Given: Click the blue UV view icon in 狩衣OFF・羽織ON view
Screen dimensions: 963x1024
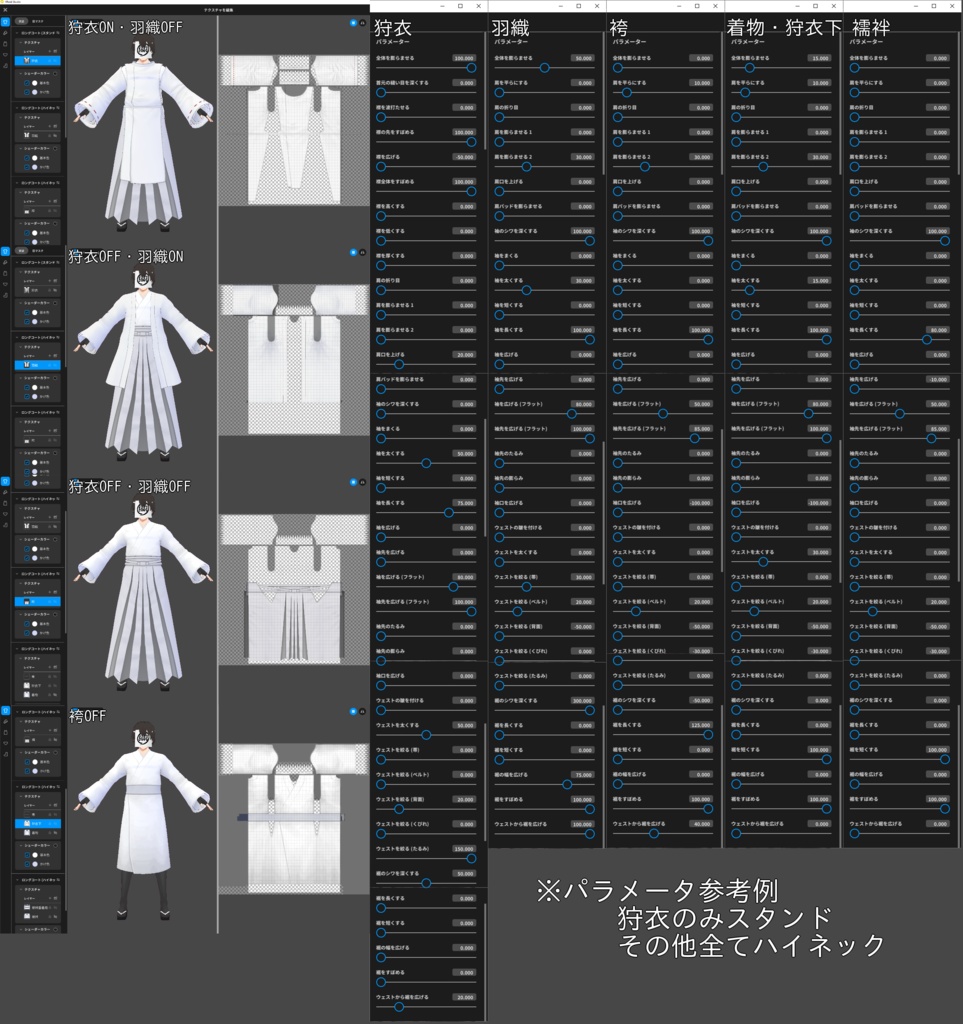Looking at the screenshot, I should (353, 252).
